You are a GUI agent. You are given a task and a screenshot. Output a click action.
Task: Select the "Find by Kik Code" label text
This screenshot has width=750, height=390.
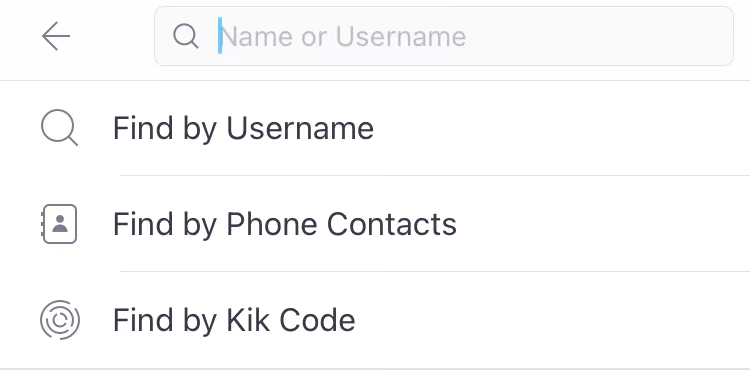(234, 320)
